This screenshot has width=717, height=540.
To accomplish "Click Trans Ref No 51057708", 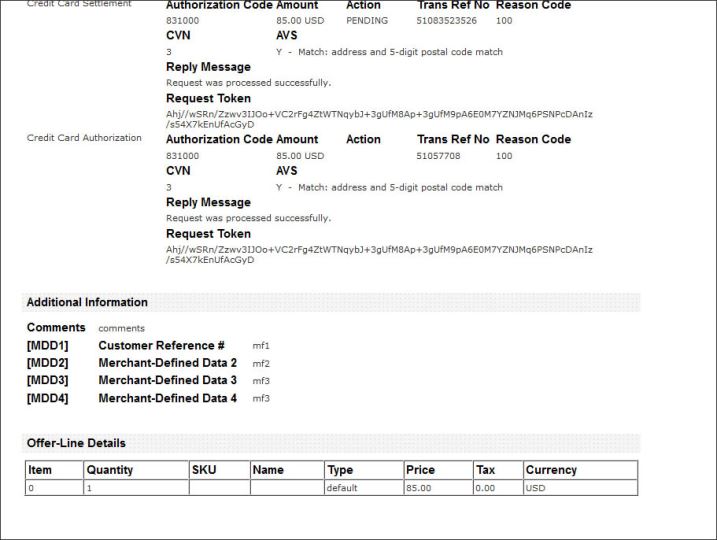I will click(438, 156).
